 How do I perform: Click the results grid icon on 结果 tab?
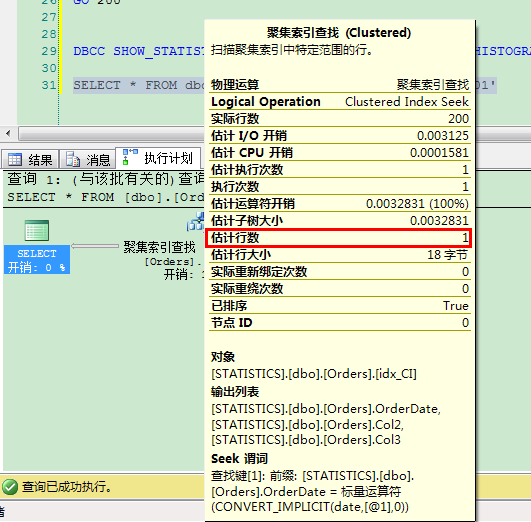15,160
